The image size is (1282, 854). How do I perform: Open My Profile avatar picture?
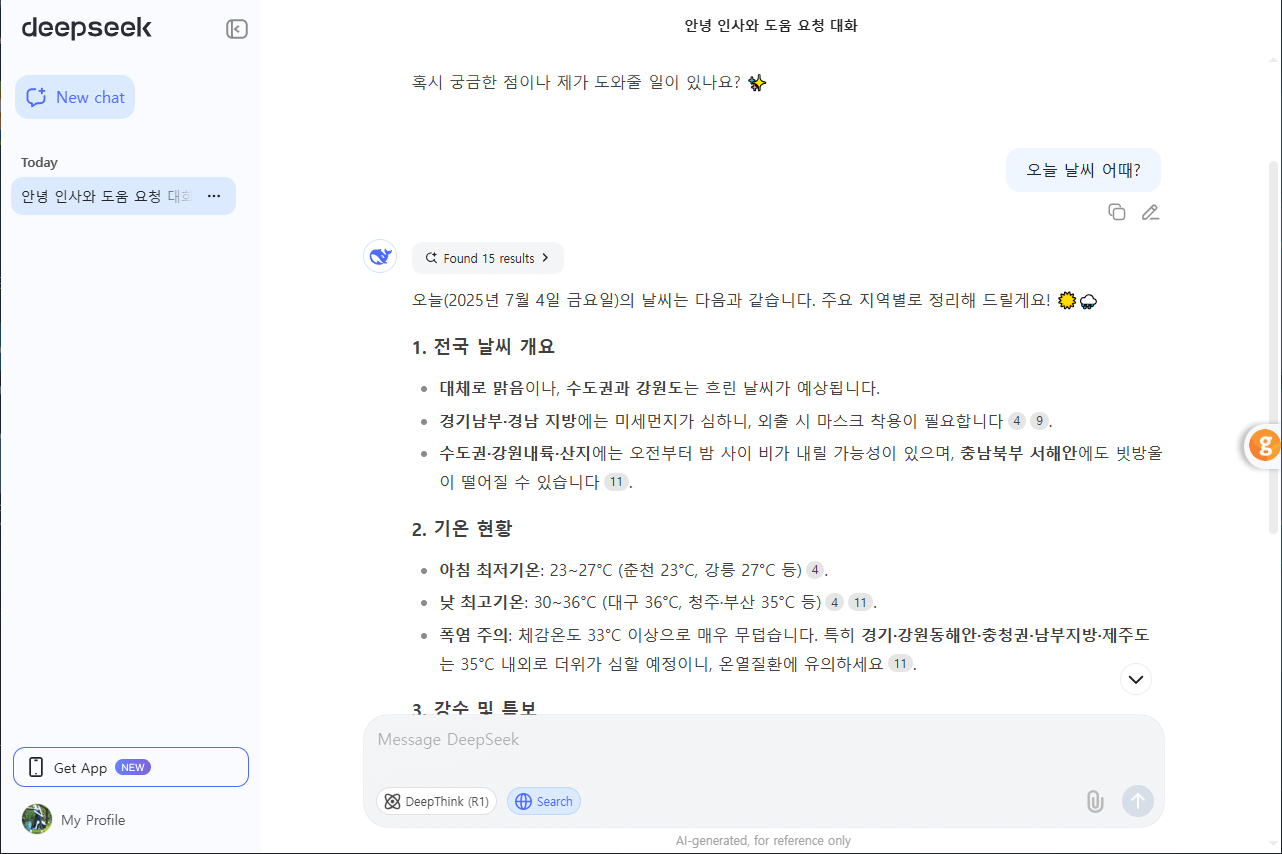pos(37,819)
